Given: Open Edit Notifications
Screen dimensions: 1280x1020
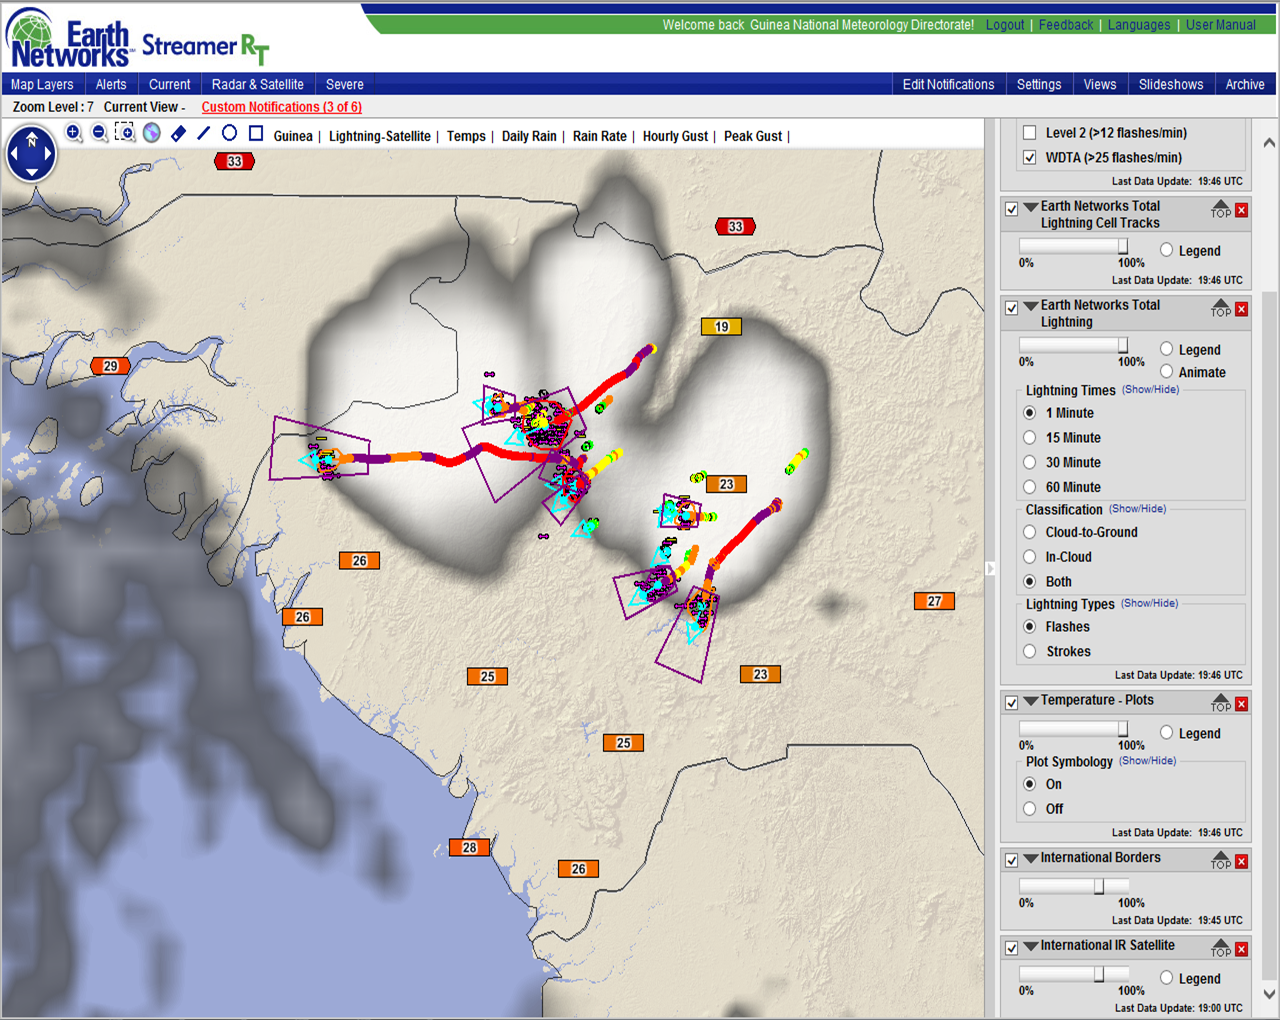Looking at the screenshot, I should [948, 84].
